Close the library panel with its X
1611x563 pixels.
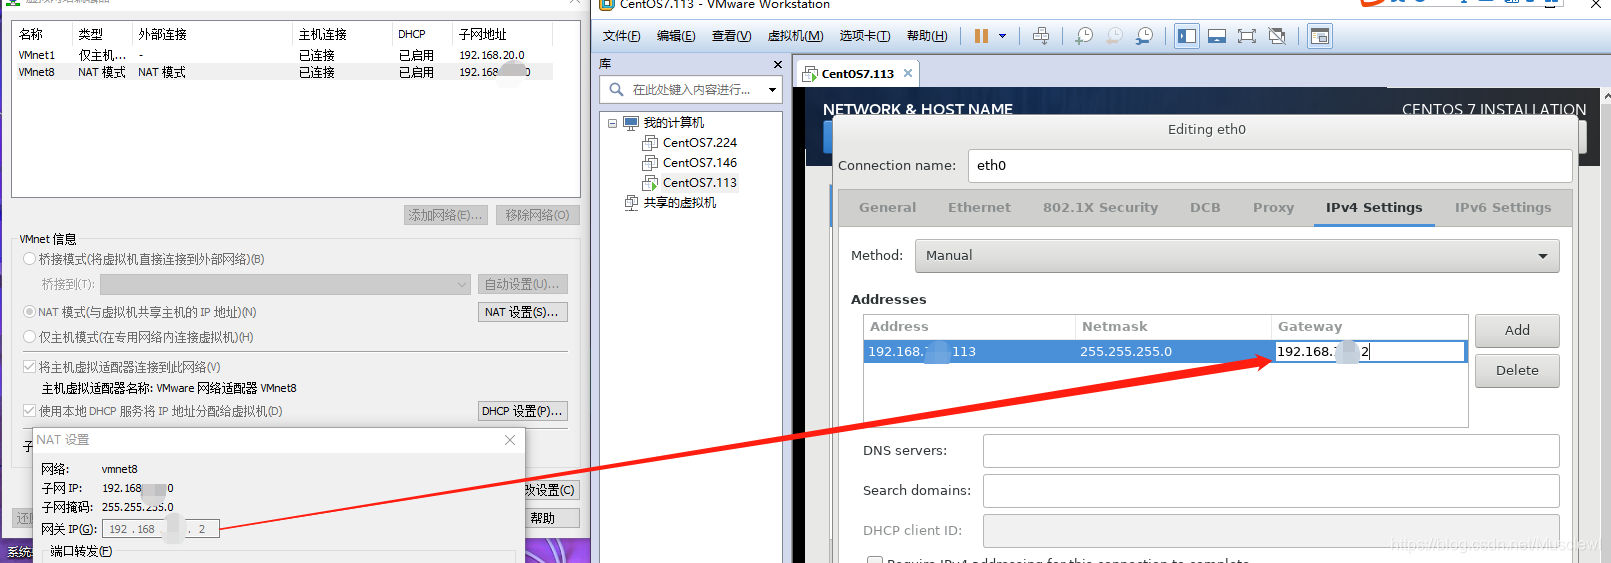click(x=778, y=64)
